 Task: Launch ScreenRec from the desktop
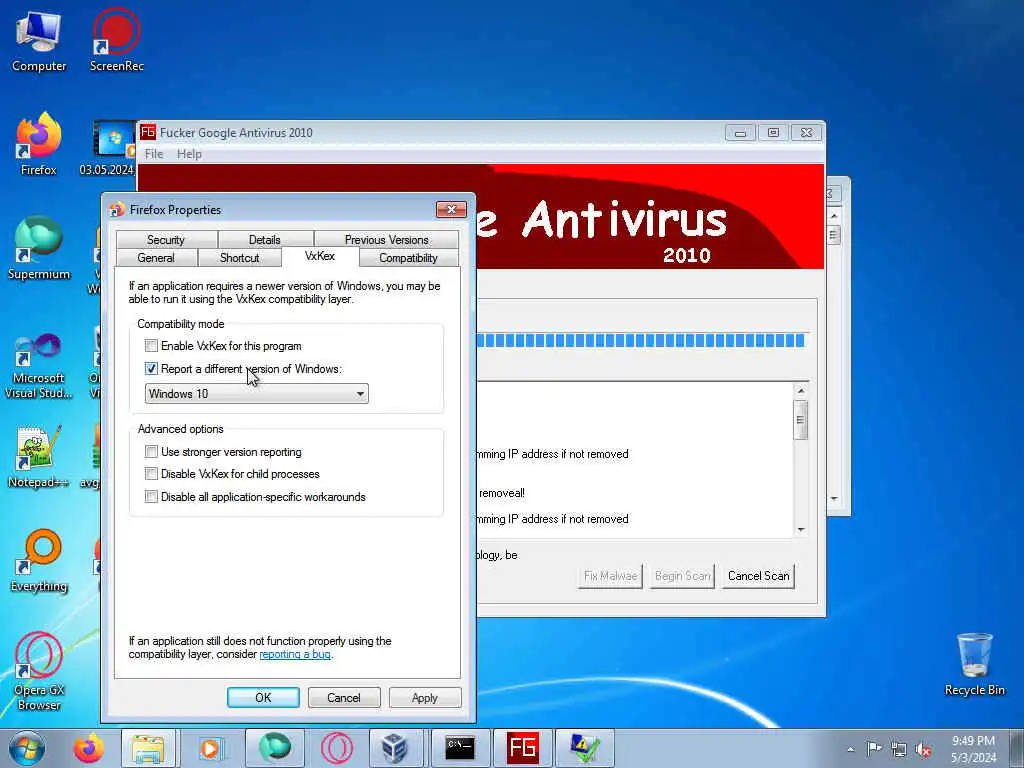[x=116, y=41]
